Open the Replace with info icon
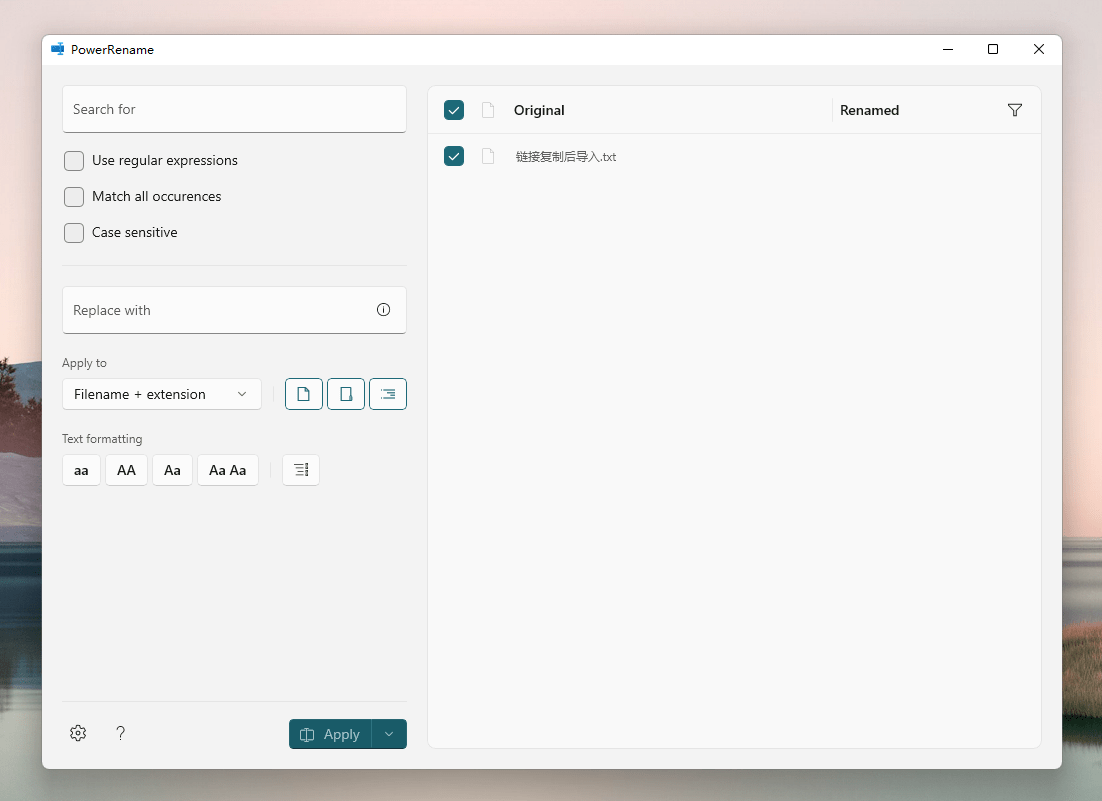 [x=383, y=310]
